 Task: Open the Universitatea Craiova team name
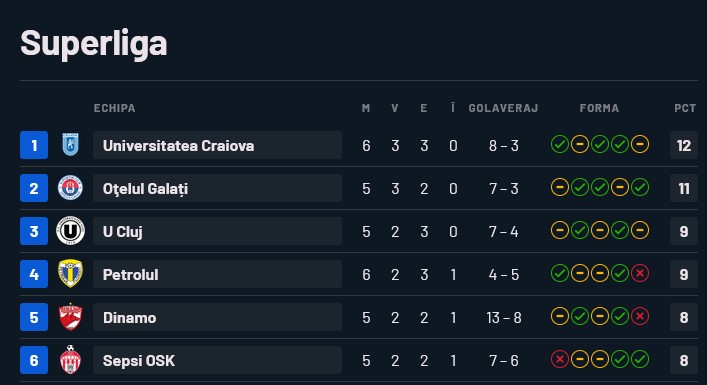point(179,146)
